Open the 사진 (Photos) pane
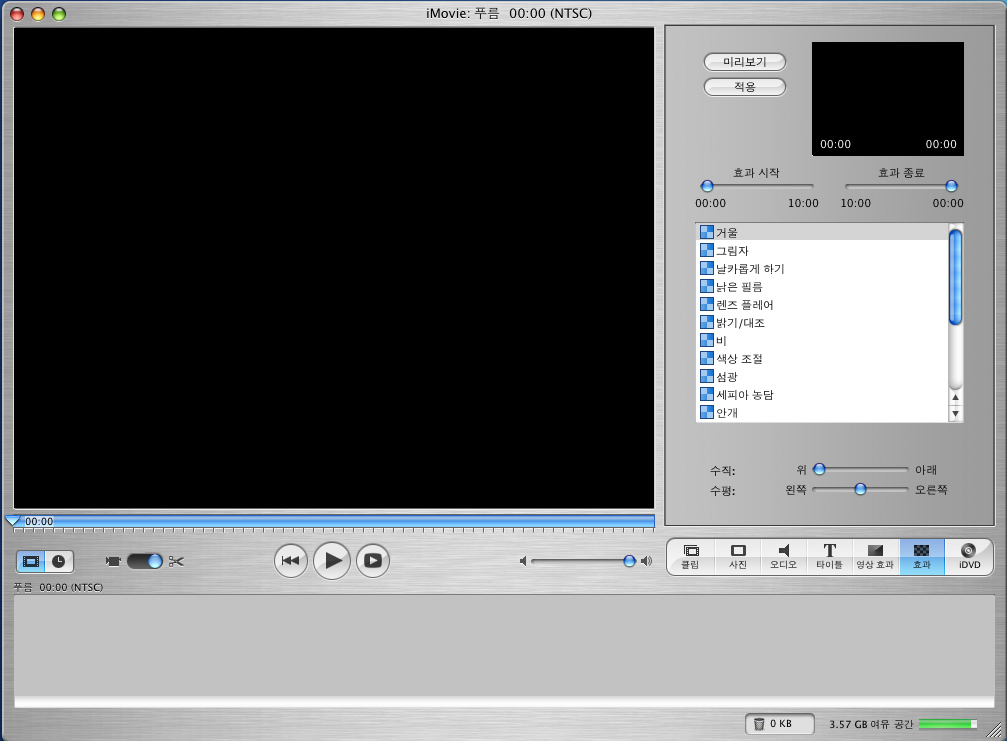 (738, 556)
